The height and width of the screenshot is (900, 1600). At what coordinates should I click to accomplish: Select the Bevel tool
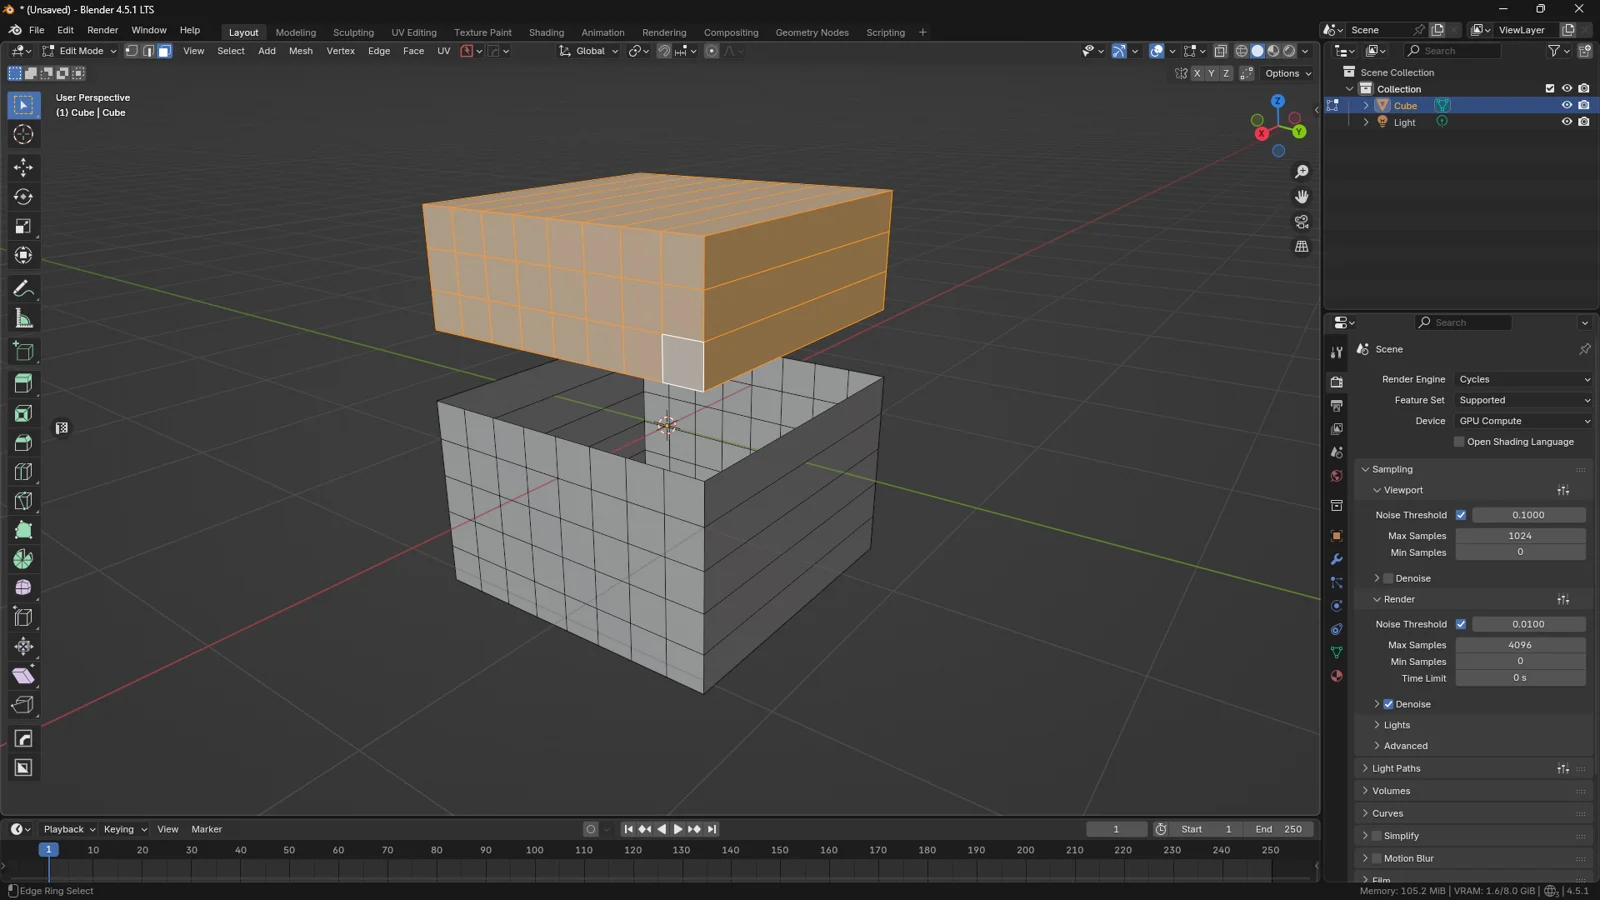click(23, 443)
